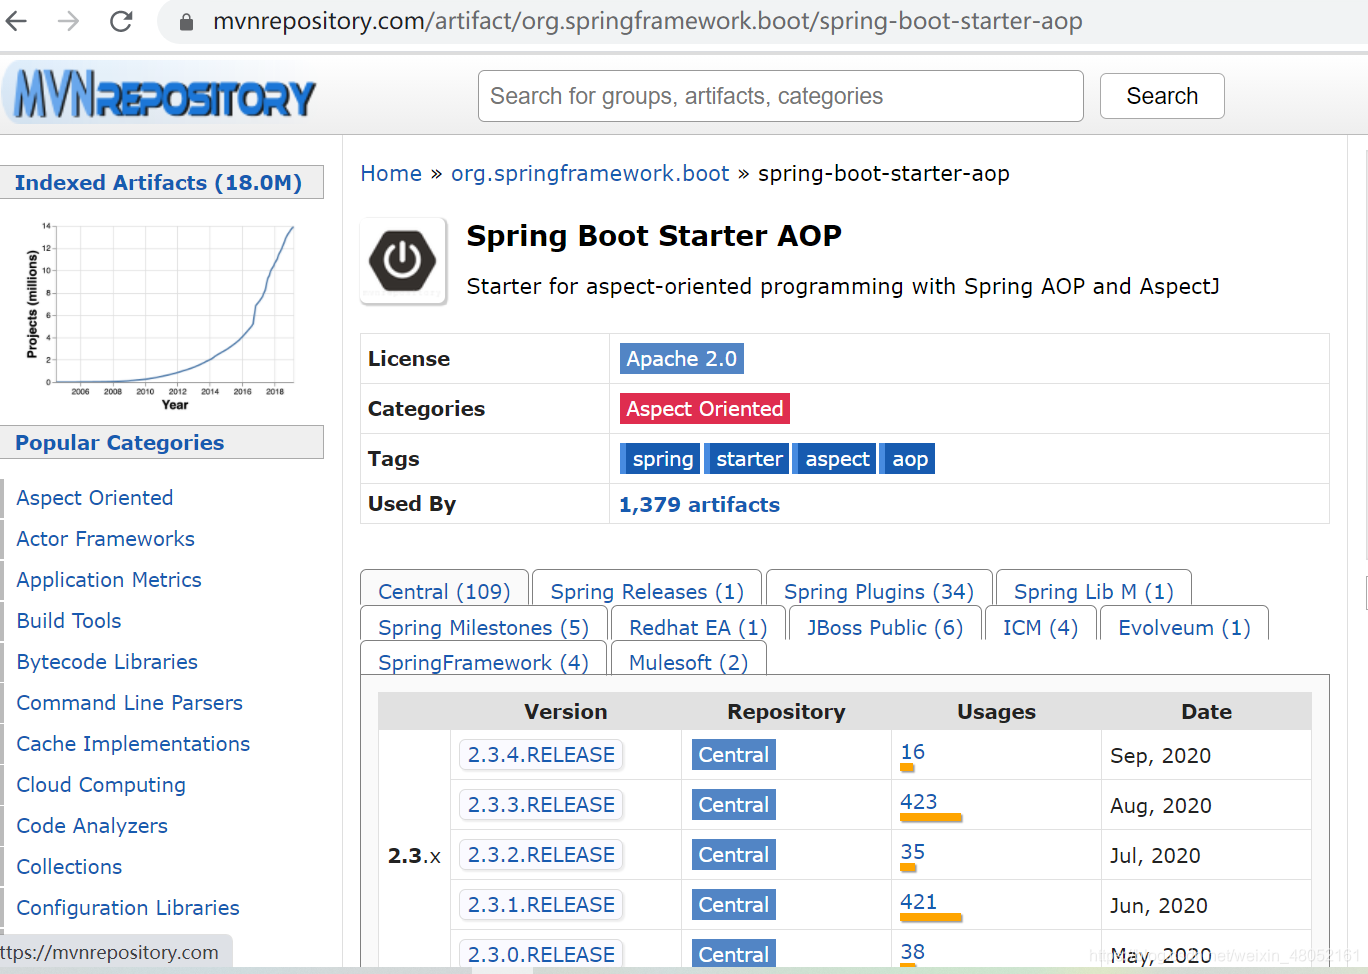Click the 2.3.x version group label
Screen dimensions: 1368x974
414,856
